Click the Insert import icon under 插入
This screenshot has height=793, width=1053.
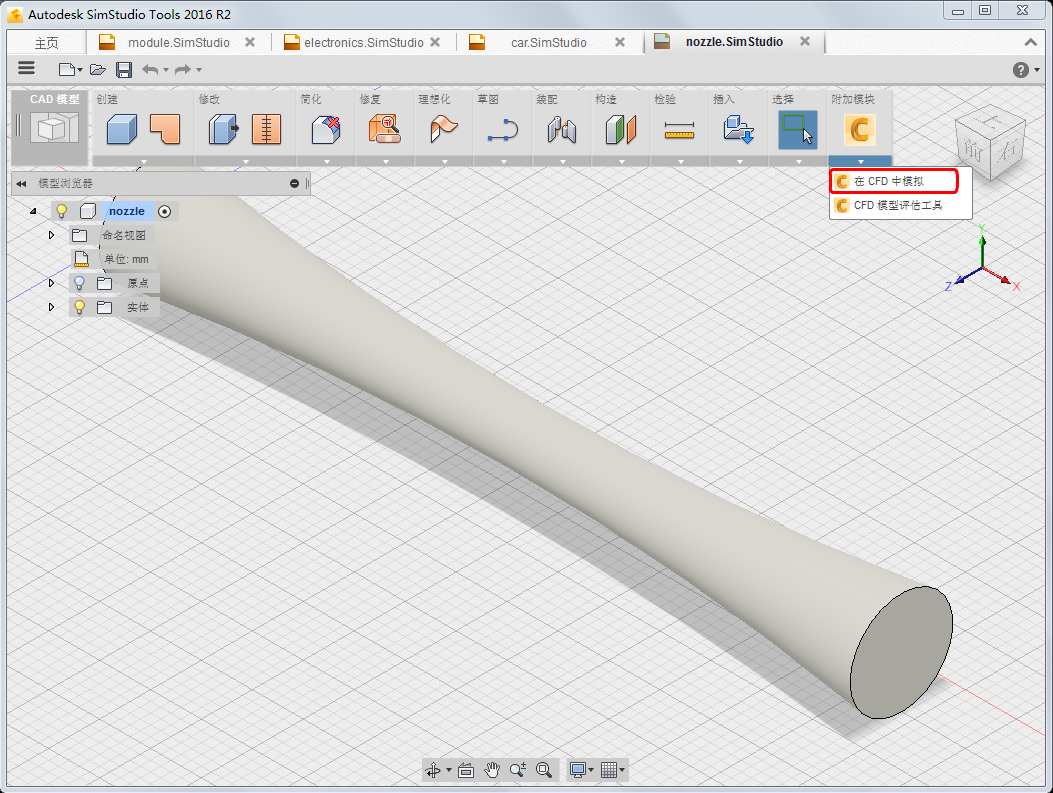(738, 129)
